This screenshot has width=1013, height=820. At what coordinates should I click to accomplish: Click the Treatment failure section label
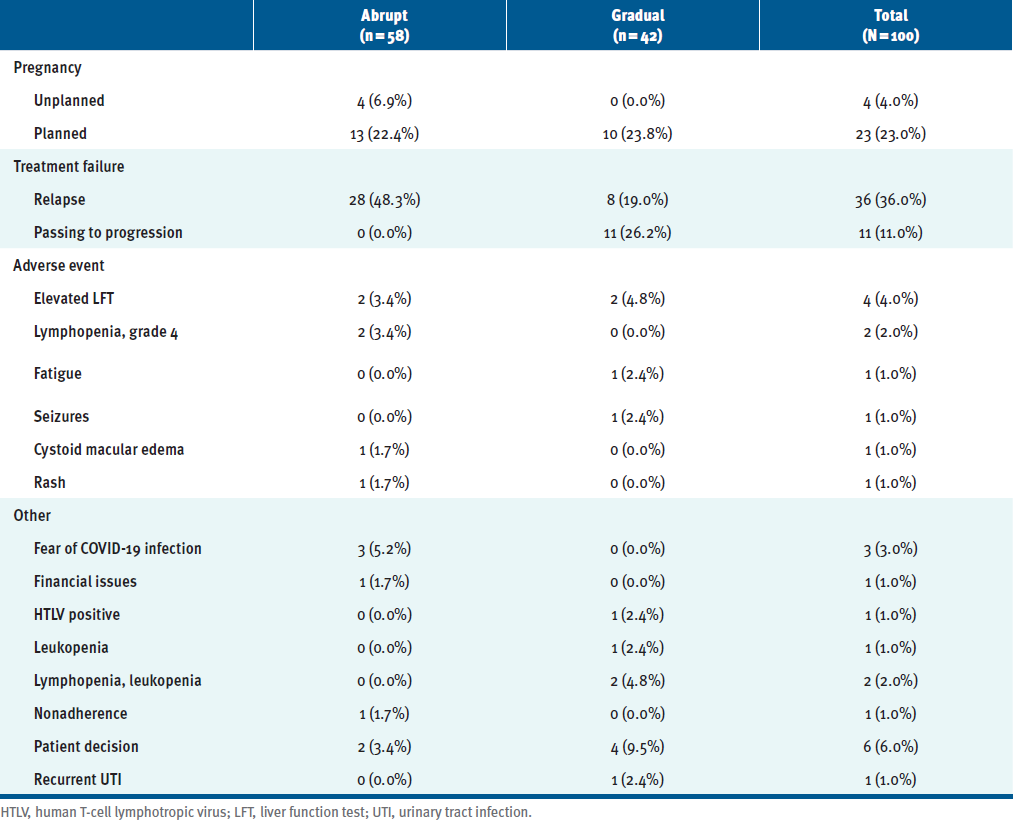(x=68, y=167)
